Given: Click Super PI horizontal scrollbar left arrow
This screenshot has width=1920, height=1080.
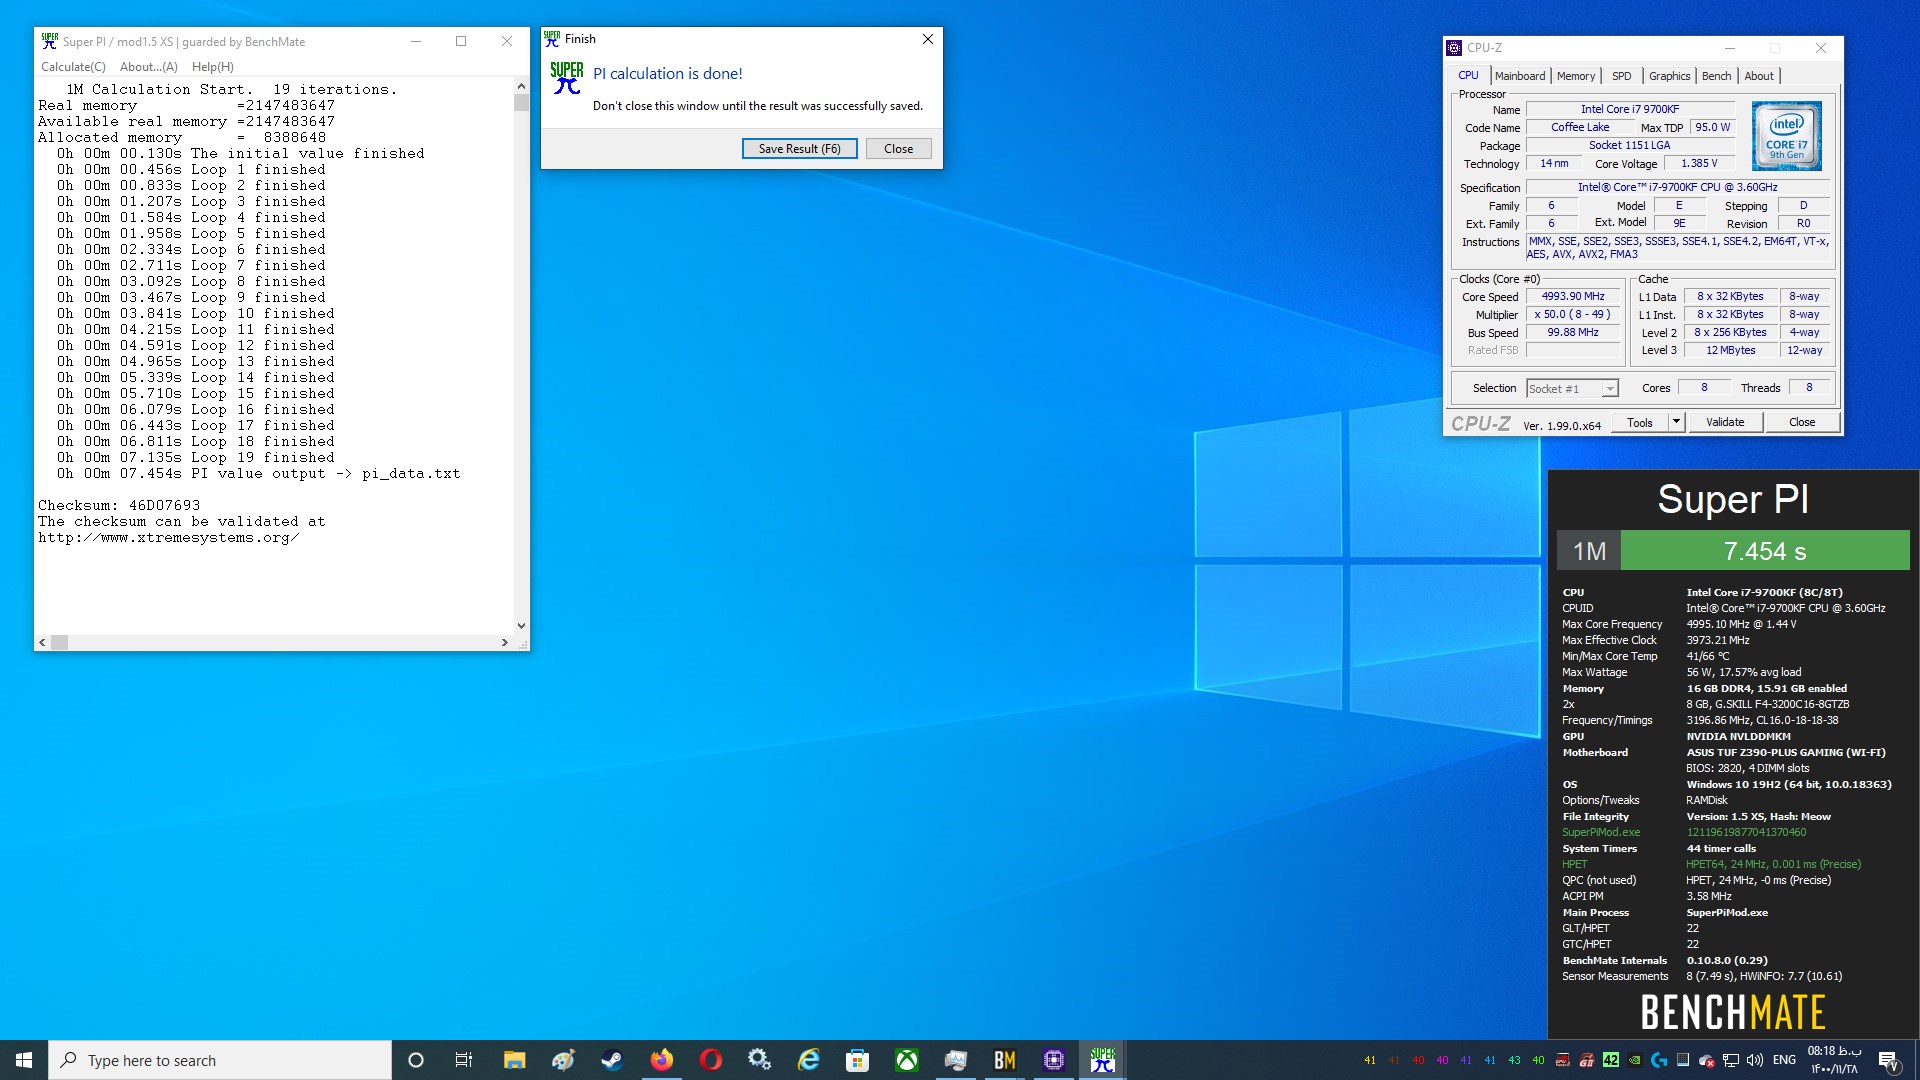Looking at the screenshot, I should (x=42, y=642).
